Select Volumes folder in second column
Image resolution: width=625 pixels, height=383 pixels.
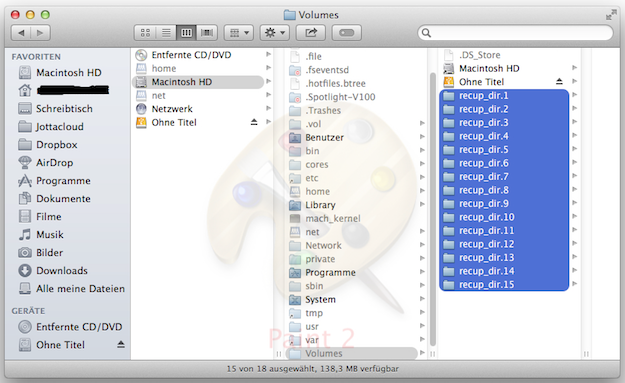352,354
